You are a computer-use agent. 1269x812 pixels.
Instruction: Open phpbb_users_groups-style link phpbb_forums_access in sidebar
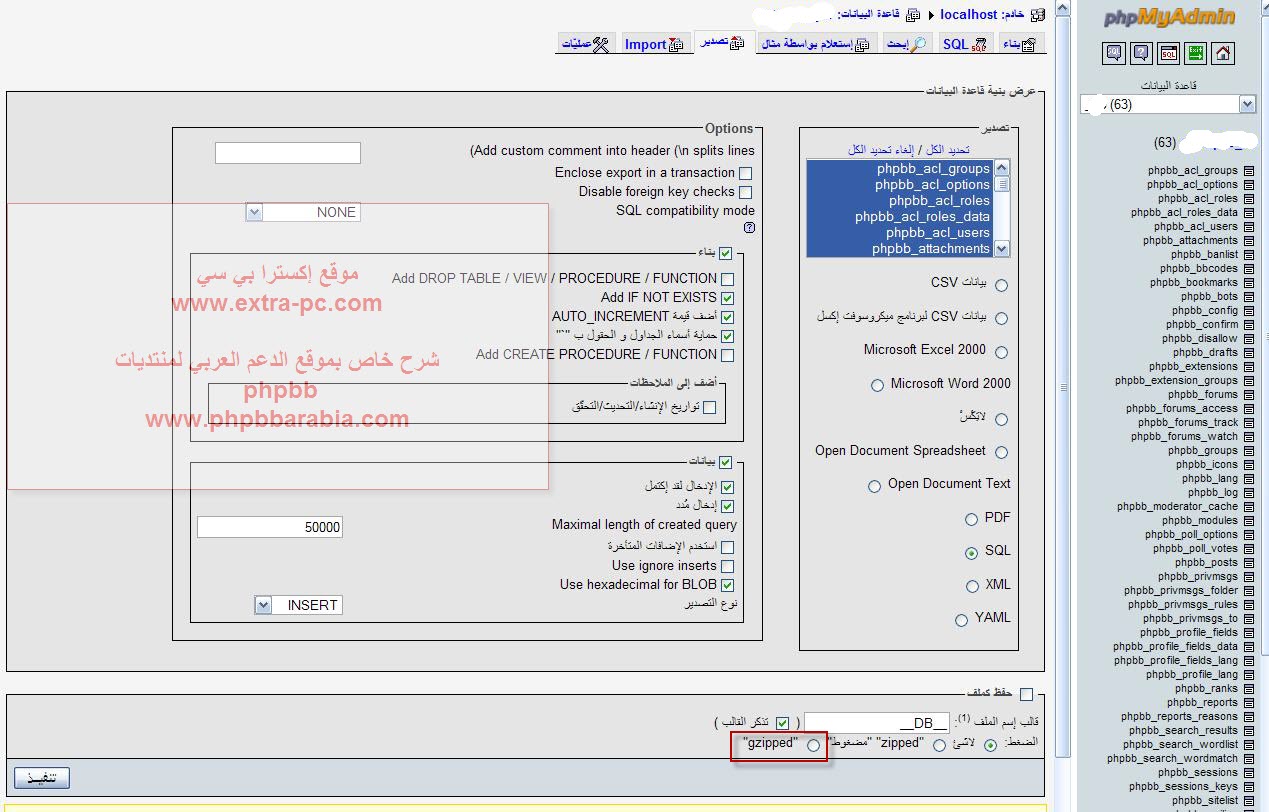1182,409
